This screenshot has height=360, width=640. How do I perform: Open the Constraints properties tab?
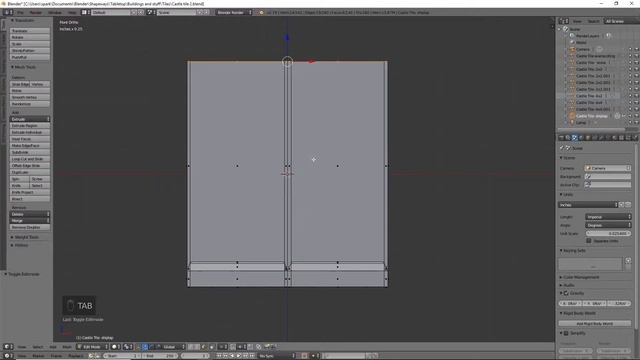(594, 138)
